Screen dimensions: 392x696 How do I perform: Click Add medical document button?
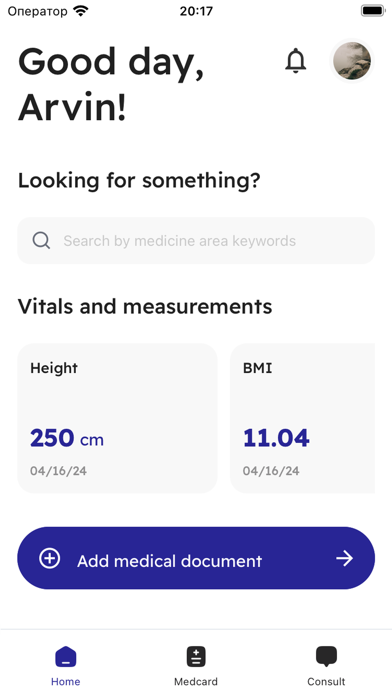[196, 558]
